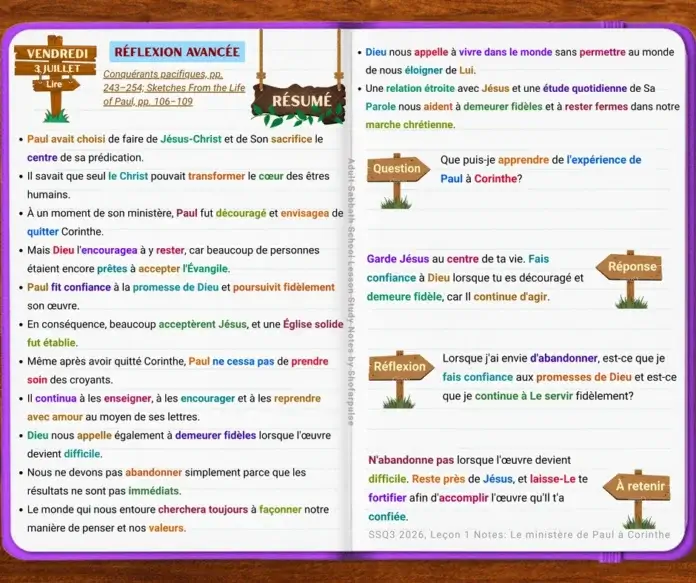Click the Vendredi 3 Juillet signpost
The height and width of the screenshot is (583, 696).
pos(55,78)
